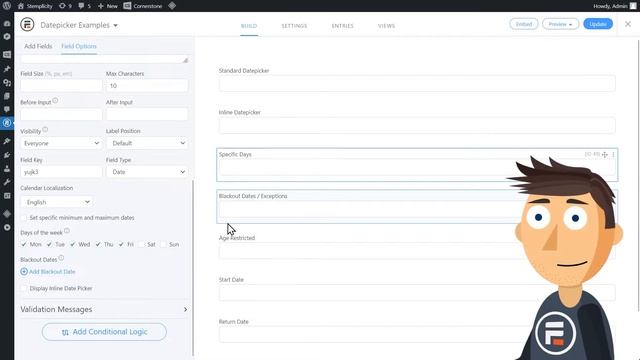The height and width of the screenshot is (360, 640).
Task: Click Add Conditional Logic button
Action: (x=104, y=332)
